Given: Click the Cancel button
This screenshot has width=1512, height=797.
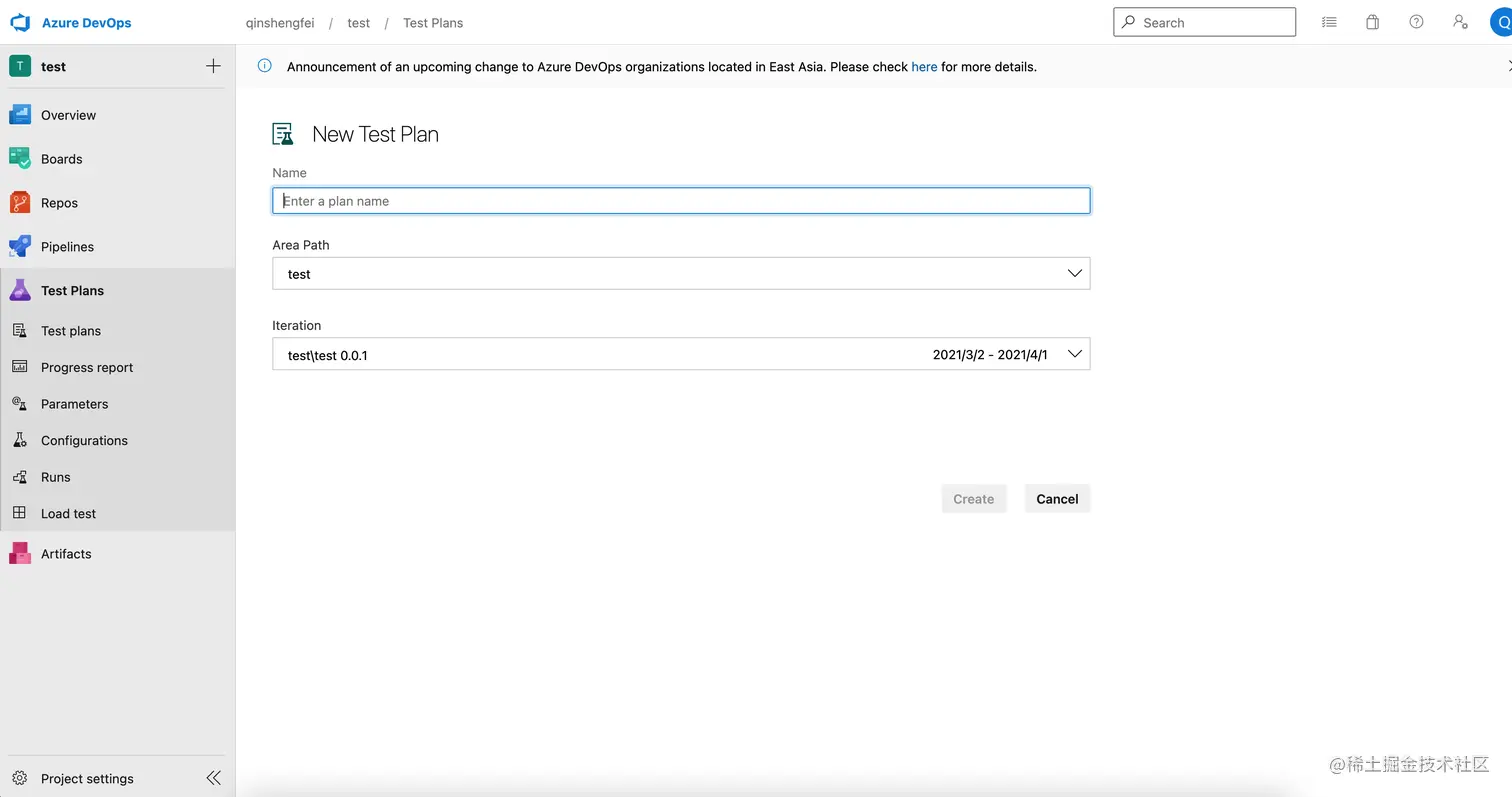Looking at the screenshot, I should (x=1057, y=499).
